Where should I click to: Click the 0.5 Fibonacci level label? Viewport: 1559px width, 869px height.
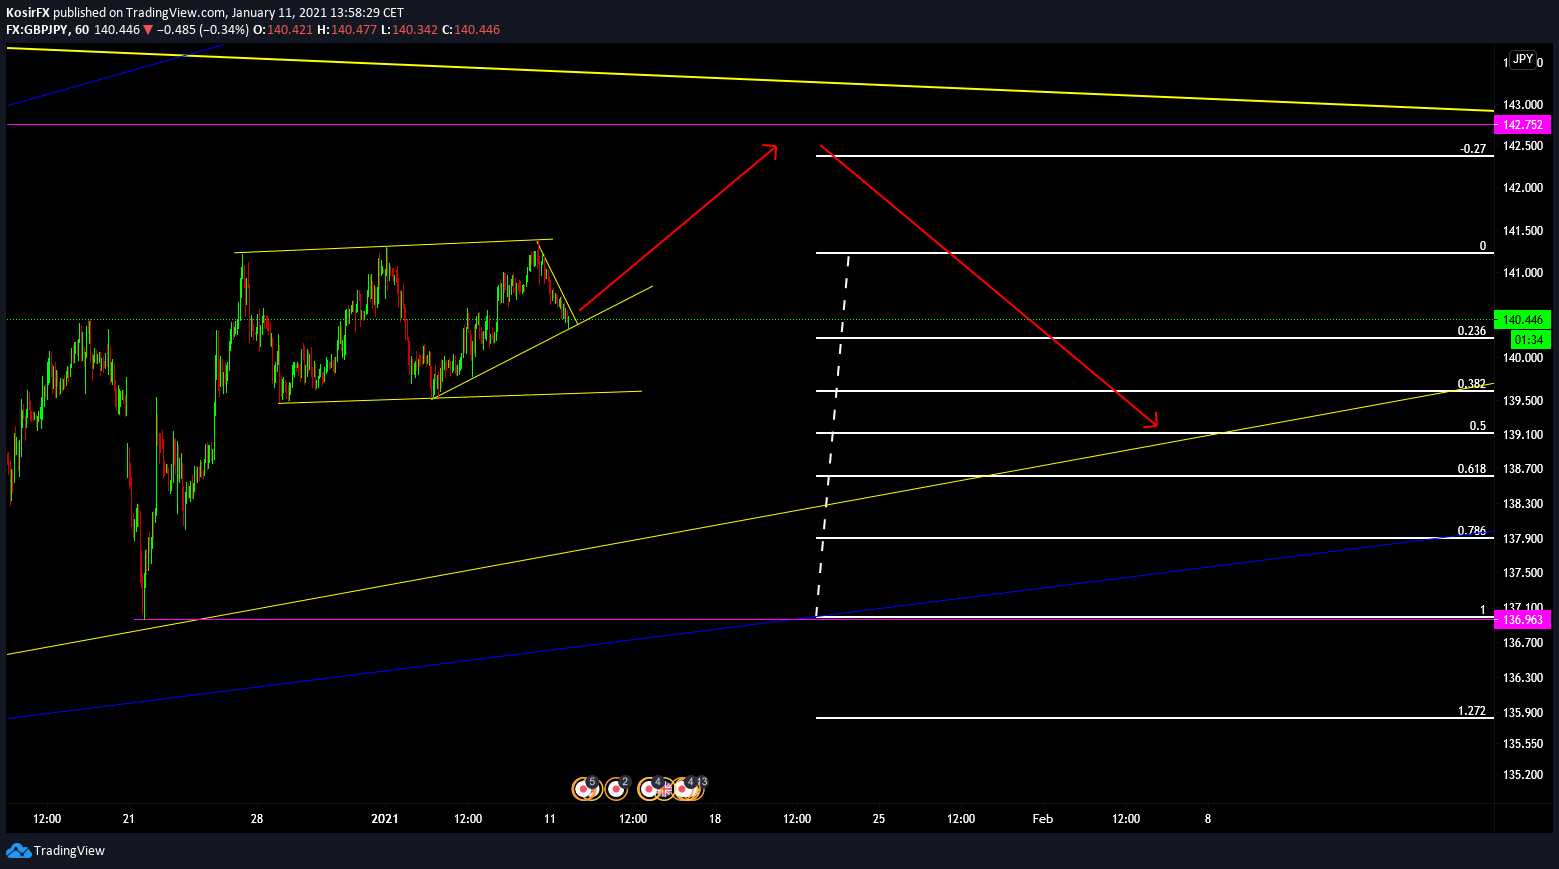[1478, 426]
